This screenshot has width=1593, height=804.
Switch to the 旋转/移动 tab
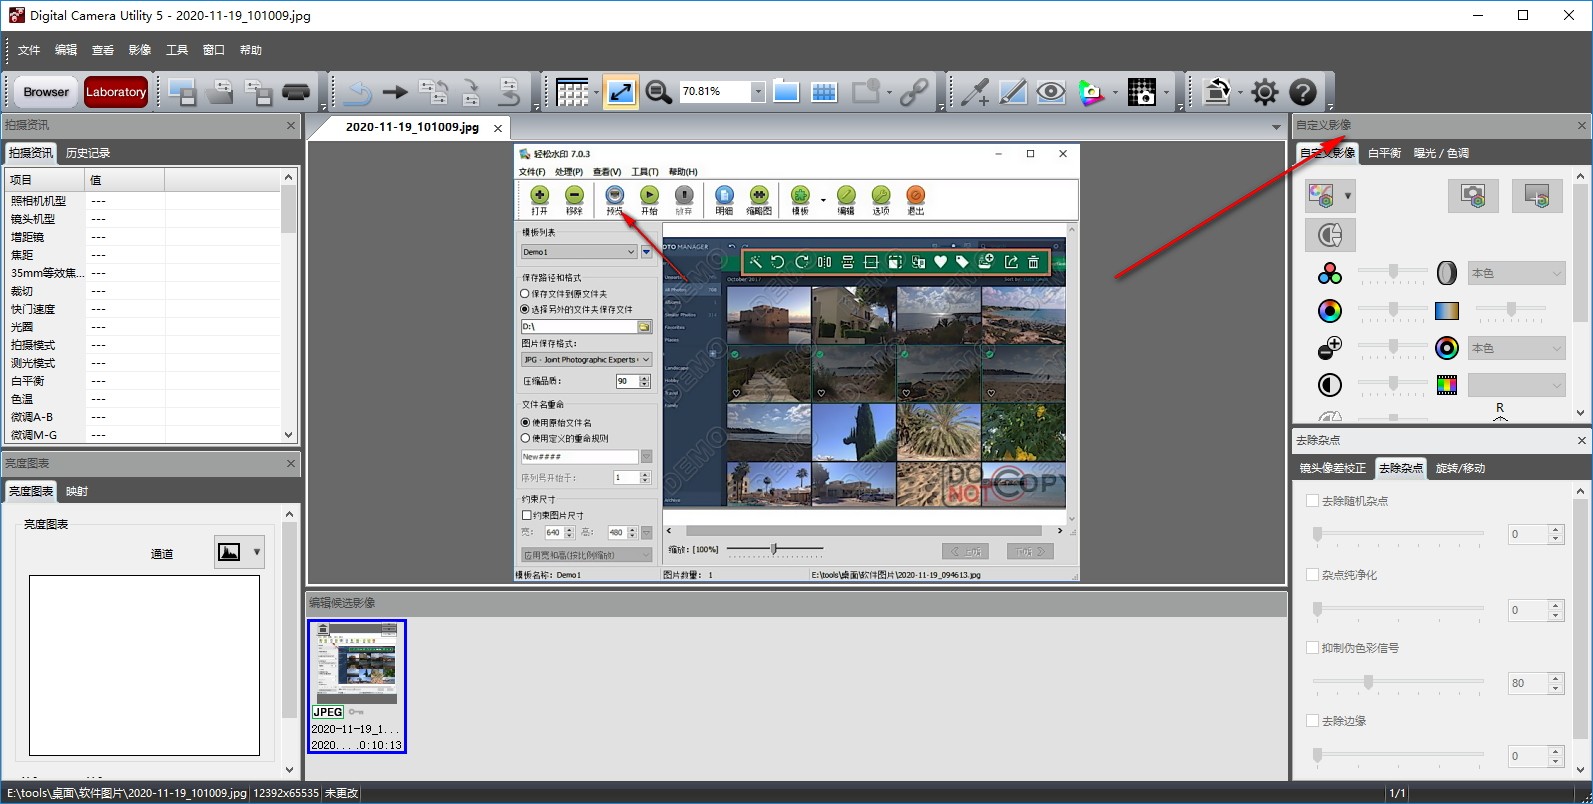click(x=1460, y=468)
